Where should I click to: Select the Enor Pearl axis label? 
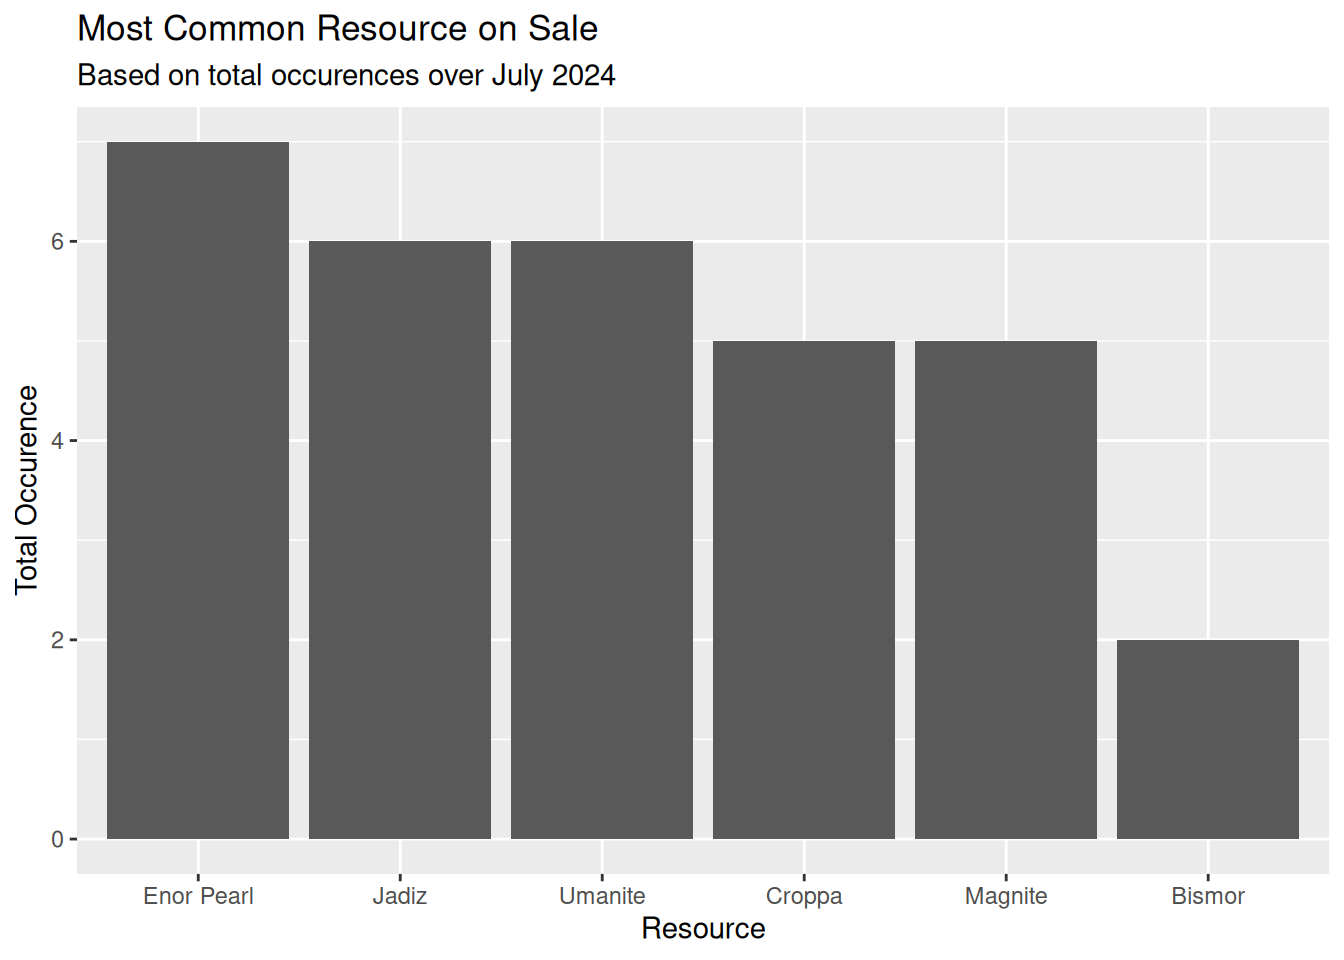tap(198, 896)
